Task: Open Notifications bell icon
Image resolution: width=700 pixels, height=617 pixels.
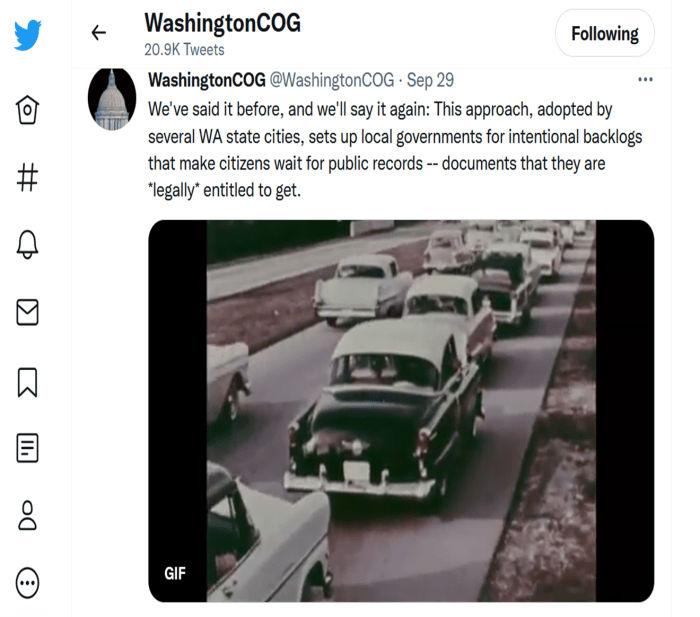Action: [28, 246]
